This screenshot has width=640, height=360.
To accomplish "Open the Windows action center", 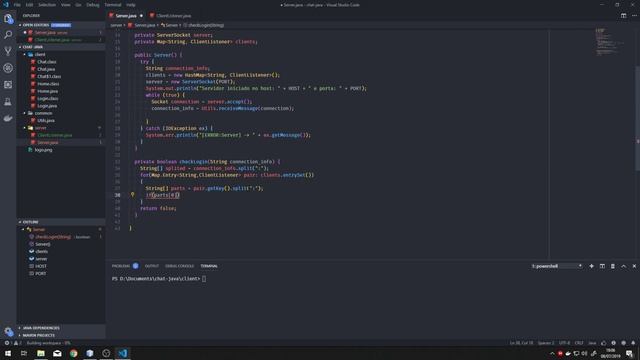I will point(630,353).
